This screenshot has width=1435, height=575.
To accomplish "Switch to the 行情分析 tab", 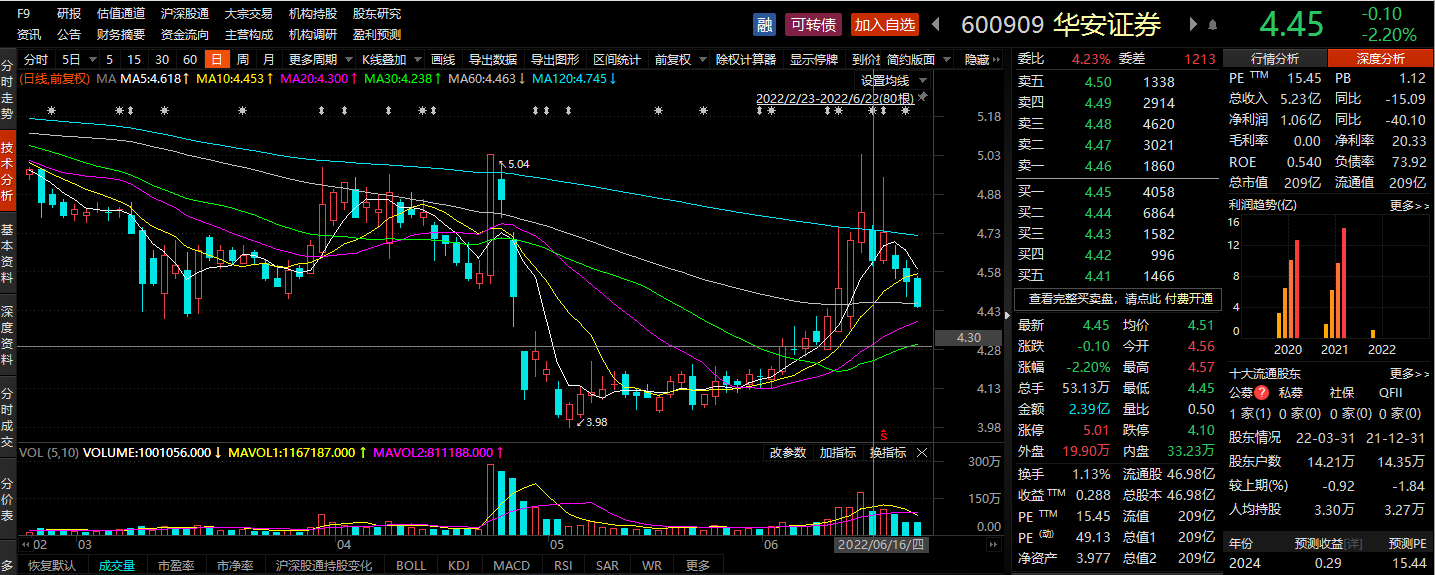I will pyautogui.click(x=1275, y=59).
